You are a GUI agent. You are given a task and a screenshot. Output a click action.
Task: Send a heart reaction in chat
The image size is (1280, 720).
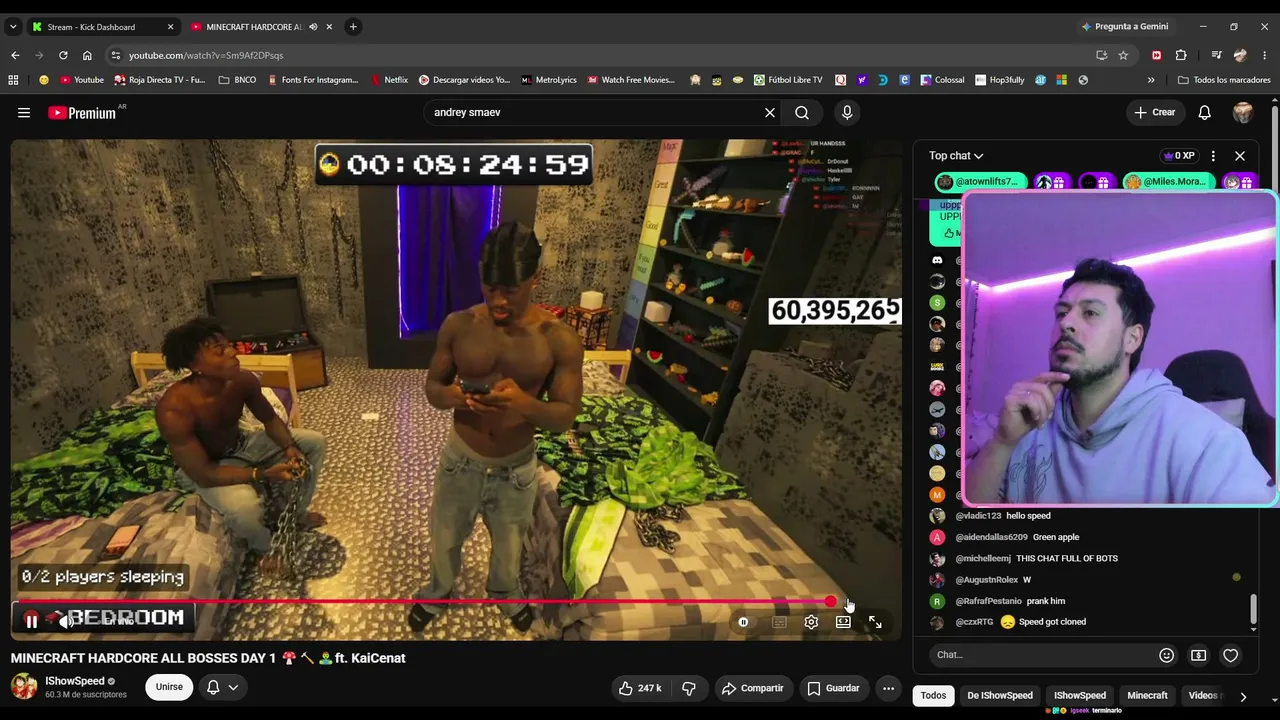click(1230, 655)
